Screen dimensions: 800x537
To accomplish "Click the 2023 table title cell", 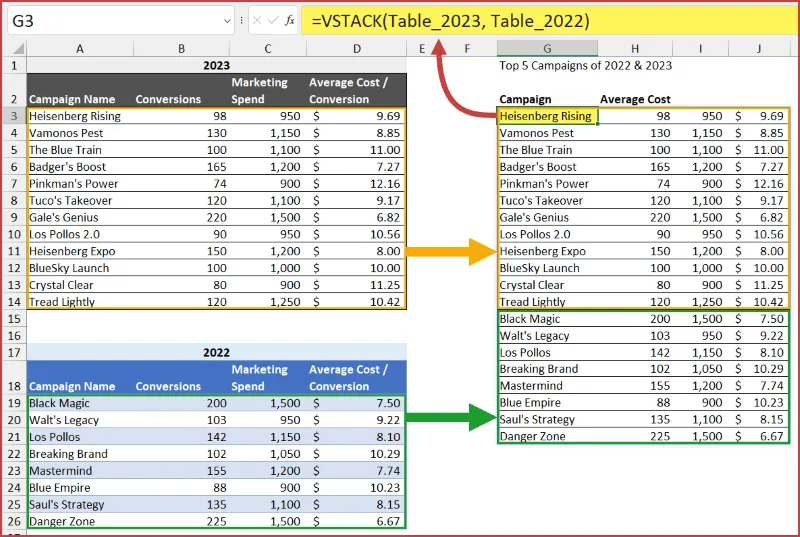I will (x=216, y=65).
